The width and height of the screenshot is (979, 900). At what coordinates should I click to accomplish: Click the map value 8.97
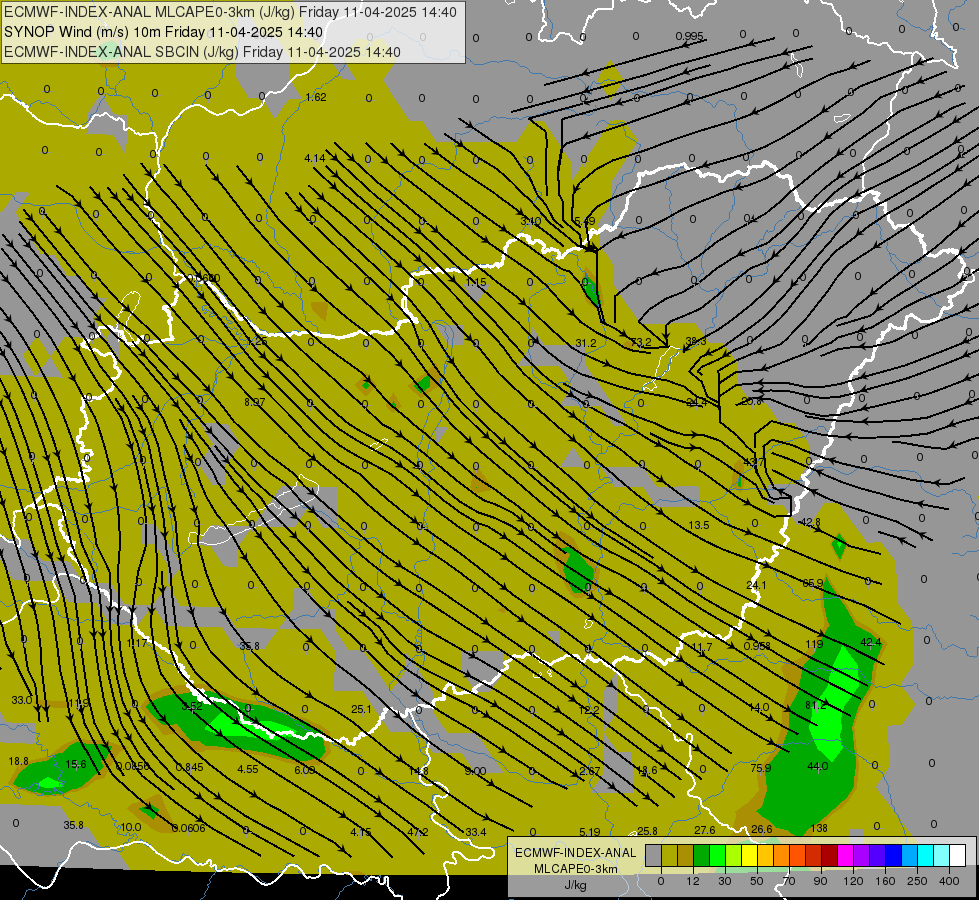pos(254,402)
